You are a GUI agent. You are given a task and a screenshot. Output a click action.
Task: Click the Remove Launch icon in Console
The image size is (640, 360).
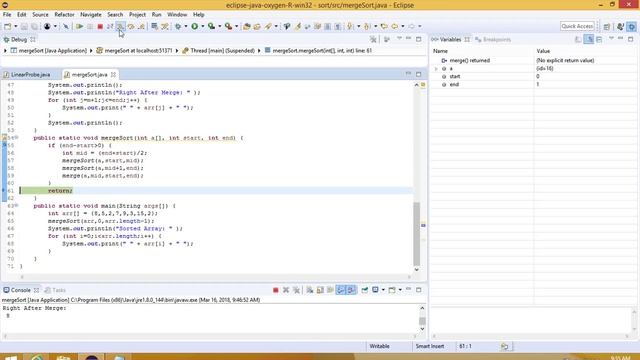286,290
